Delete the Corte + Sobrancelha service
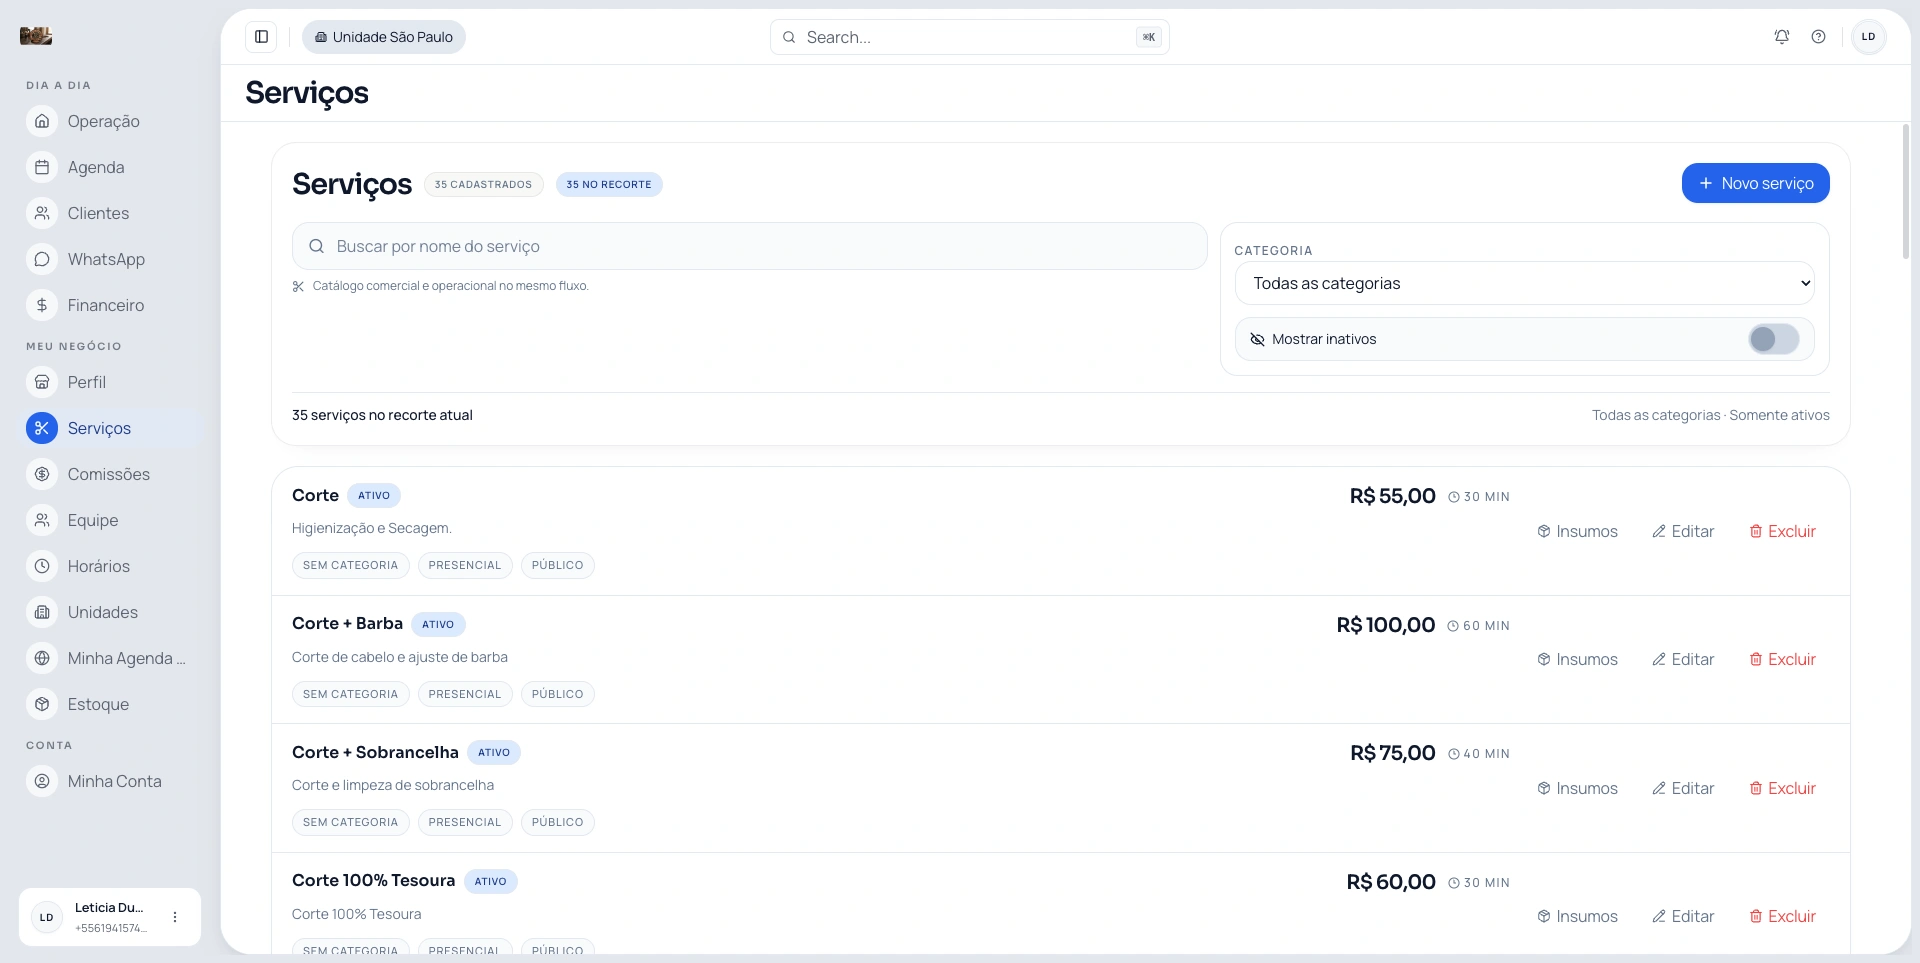This screenshot has width=1920, height=963. pos(1782,788)
